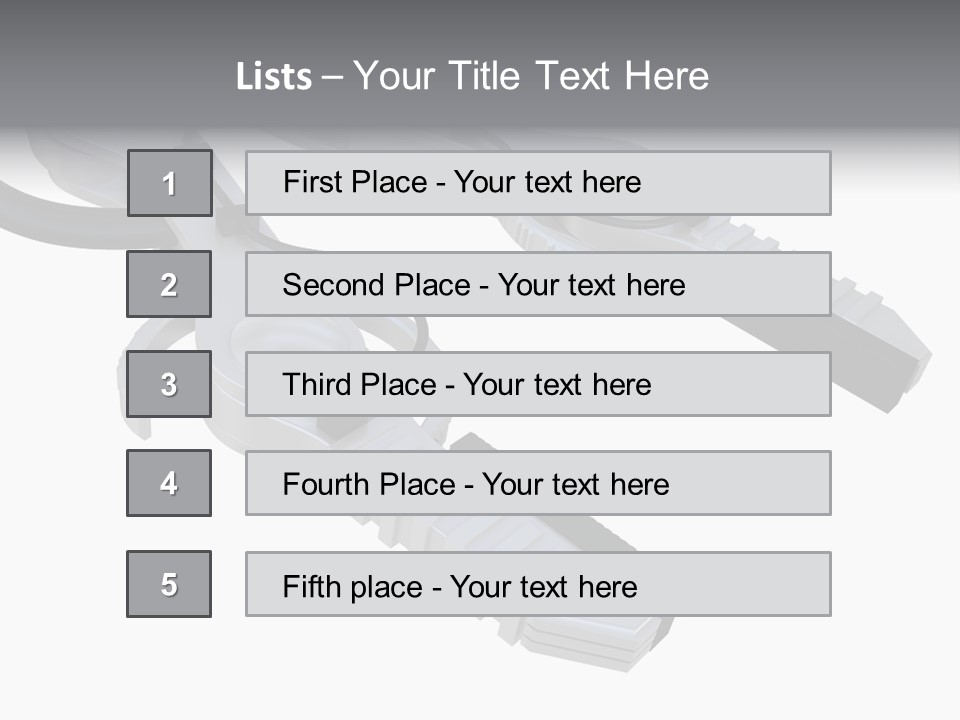Select the number 2 box
The width and height of the screenshot is (960, 720).
[169, 284]
